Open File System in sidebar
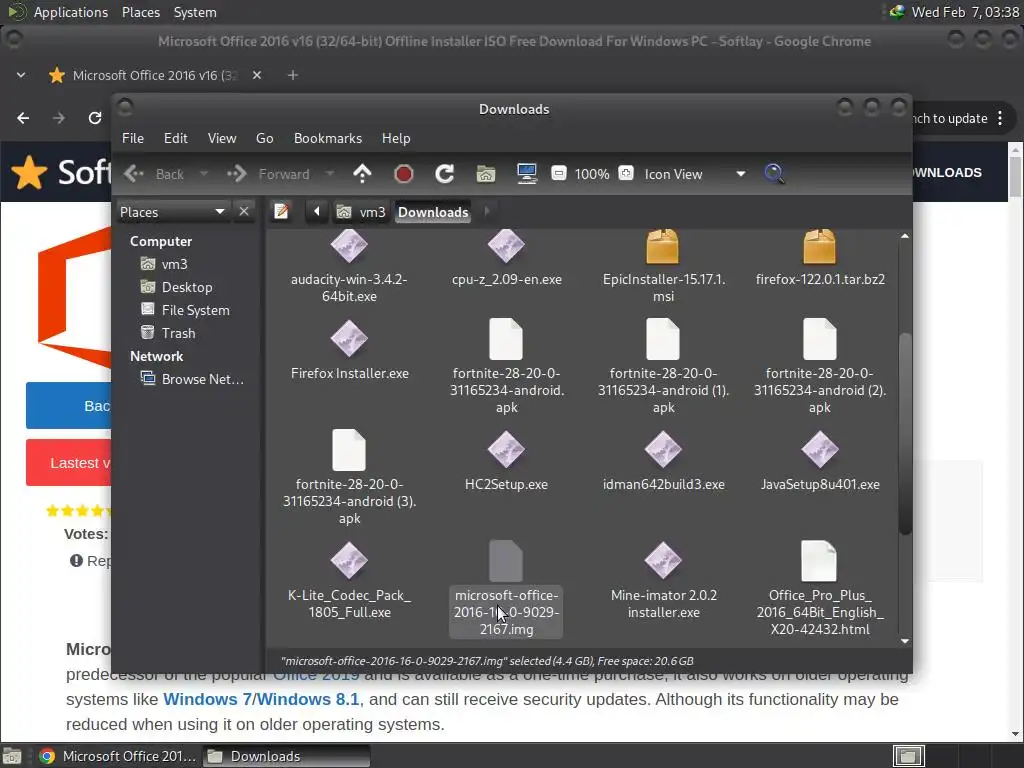Image resolution: width=1024 pixels, height=768 pixels. pyautogui.click(x=185, y=310)
